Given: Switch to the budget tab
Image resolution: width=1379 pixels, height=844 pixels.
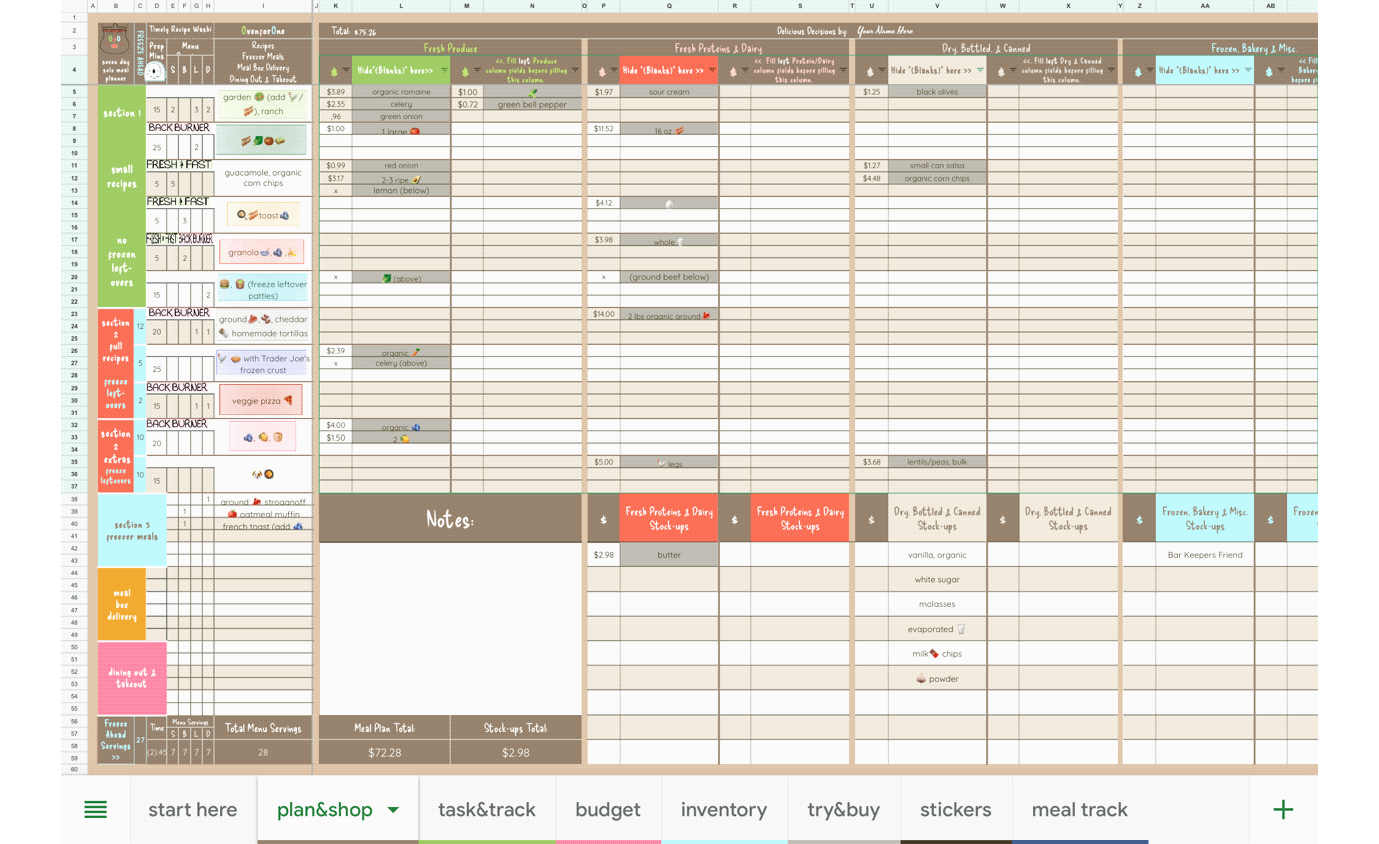Looking at the screenshot, I should pos(607,810).
